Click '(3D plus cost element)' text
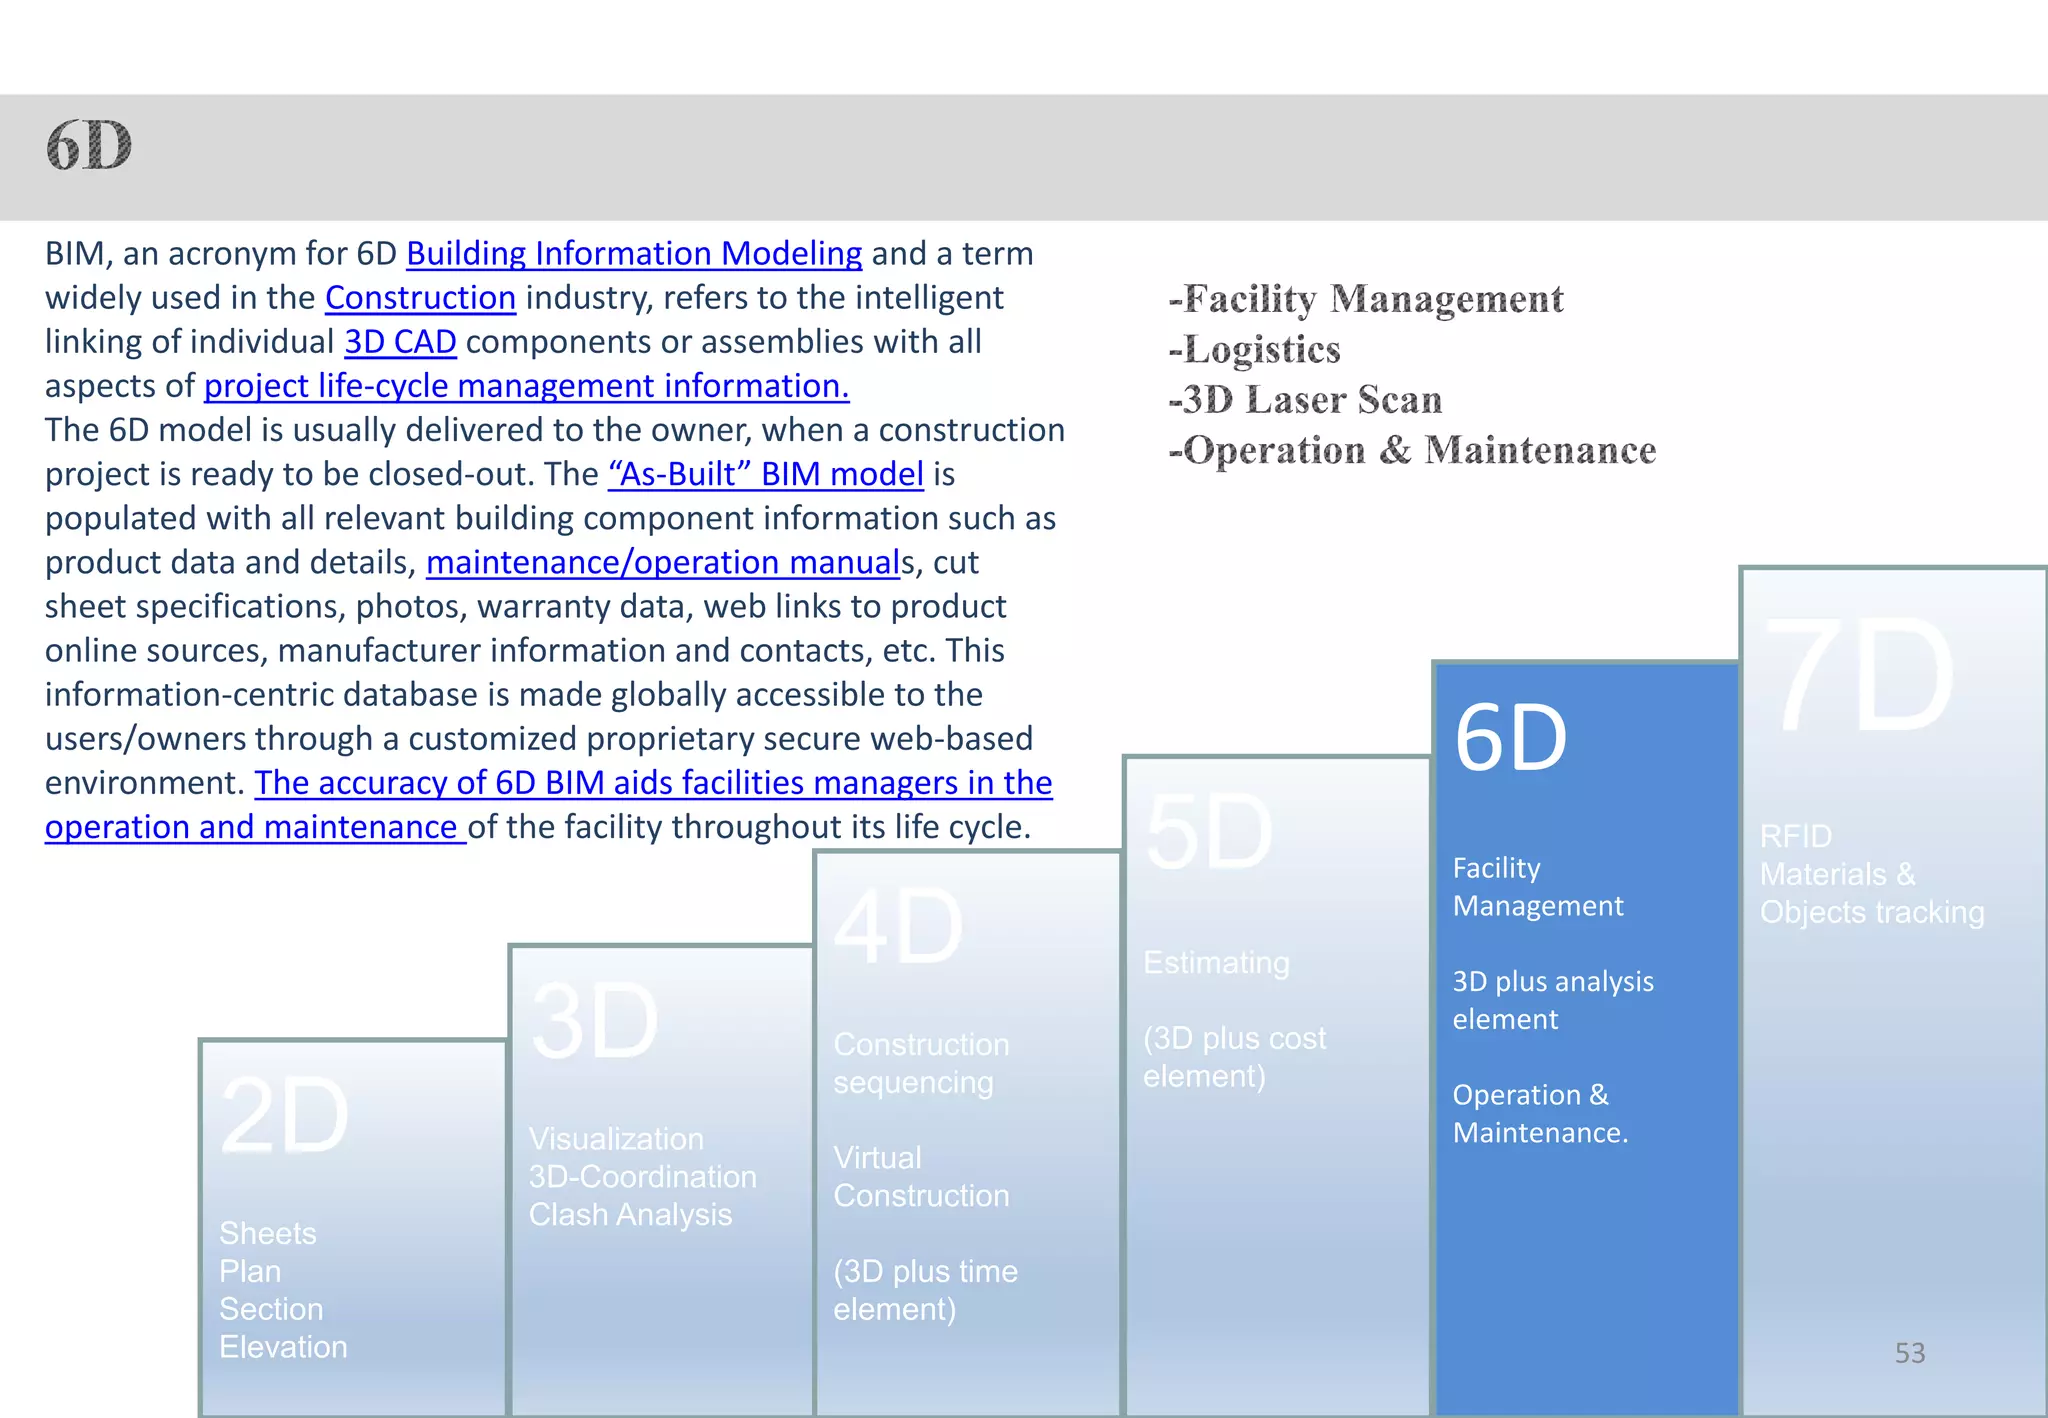 pos(1235,1057)
